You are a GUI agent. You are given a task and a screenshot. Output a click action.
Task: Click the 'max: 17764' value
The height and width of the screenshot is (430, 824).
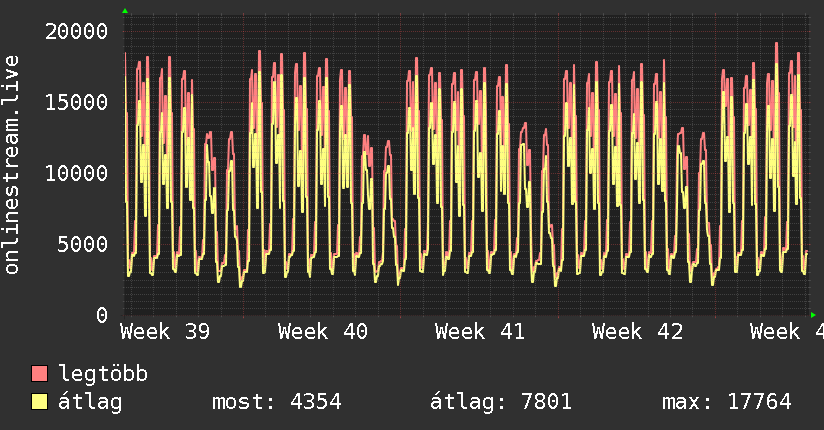pos(726,402)
